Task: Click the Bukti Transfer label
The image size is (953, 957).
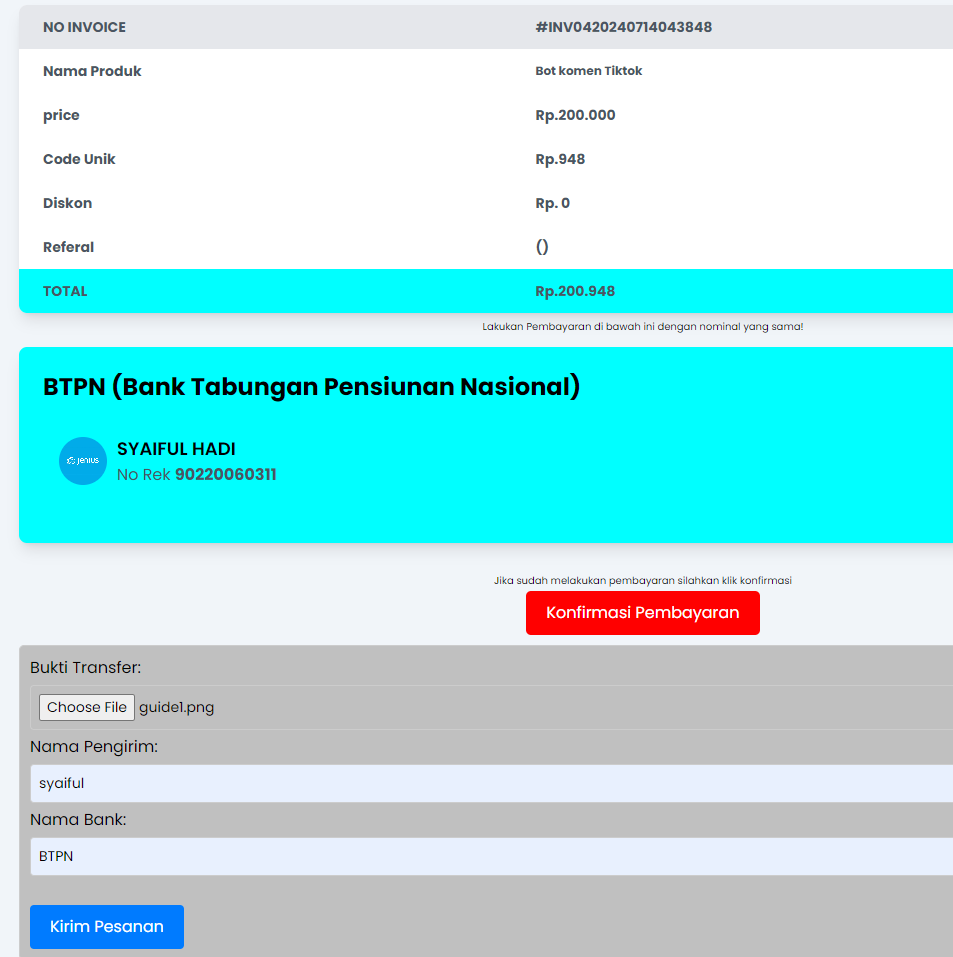Action: click(85, 668)
